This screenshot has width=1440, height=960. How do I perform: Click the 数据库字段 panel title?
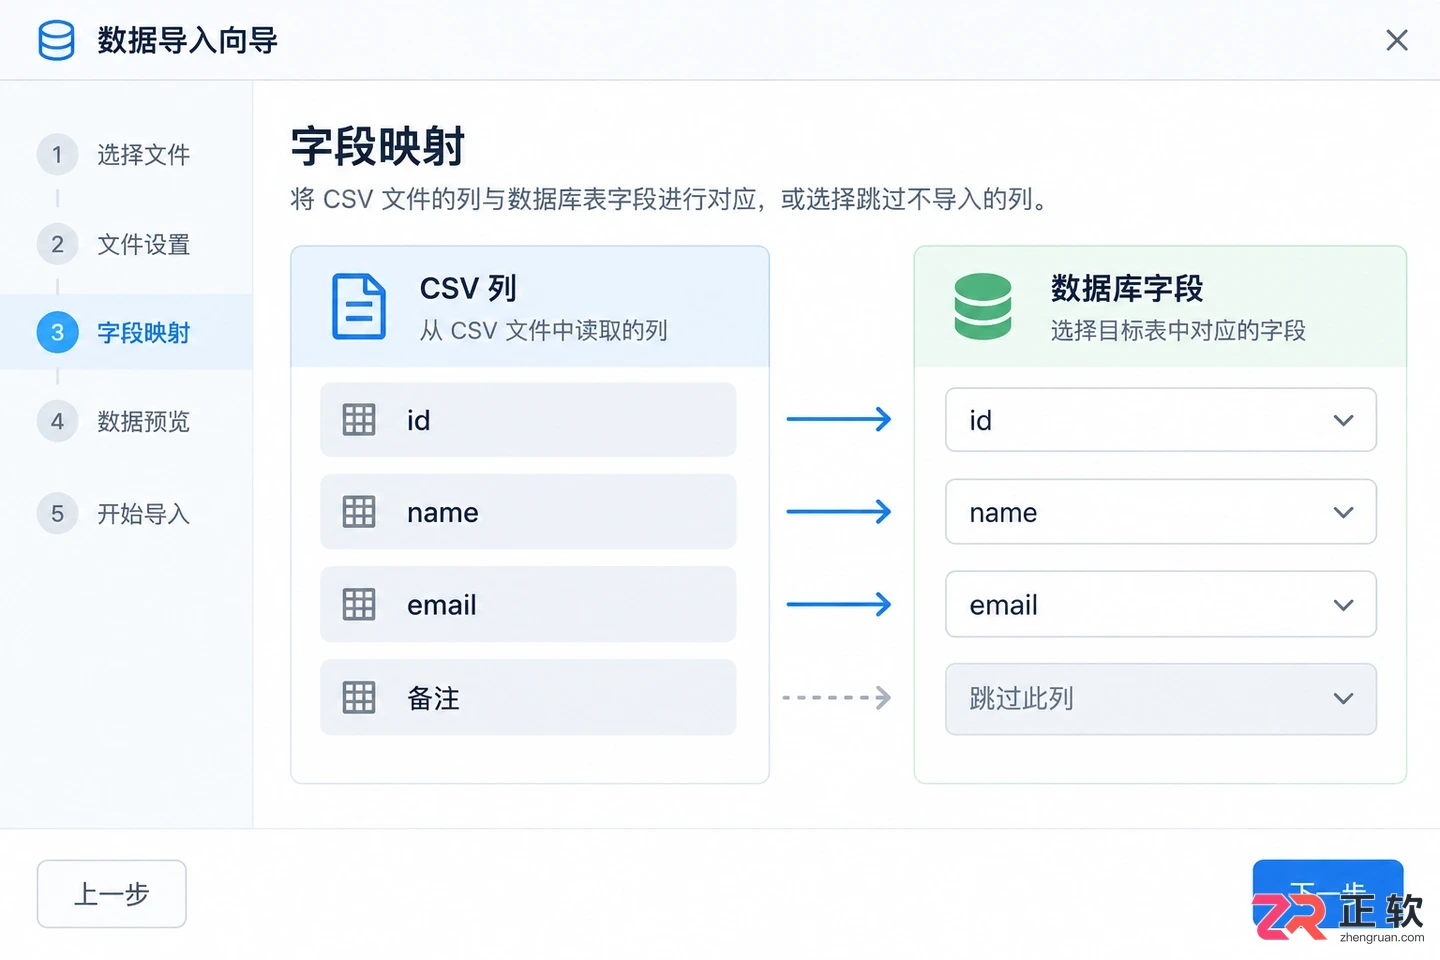click(1127, 288)
